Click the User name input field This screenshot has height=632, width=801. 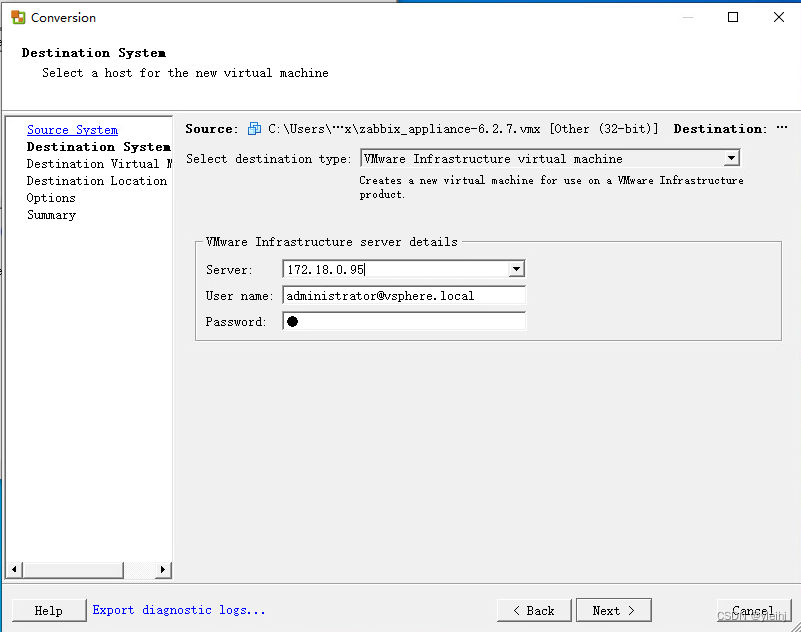point(404,295)
